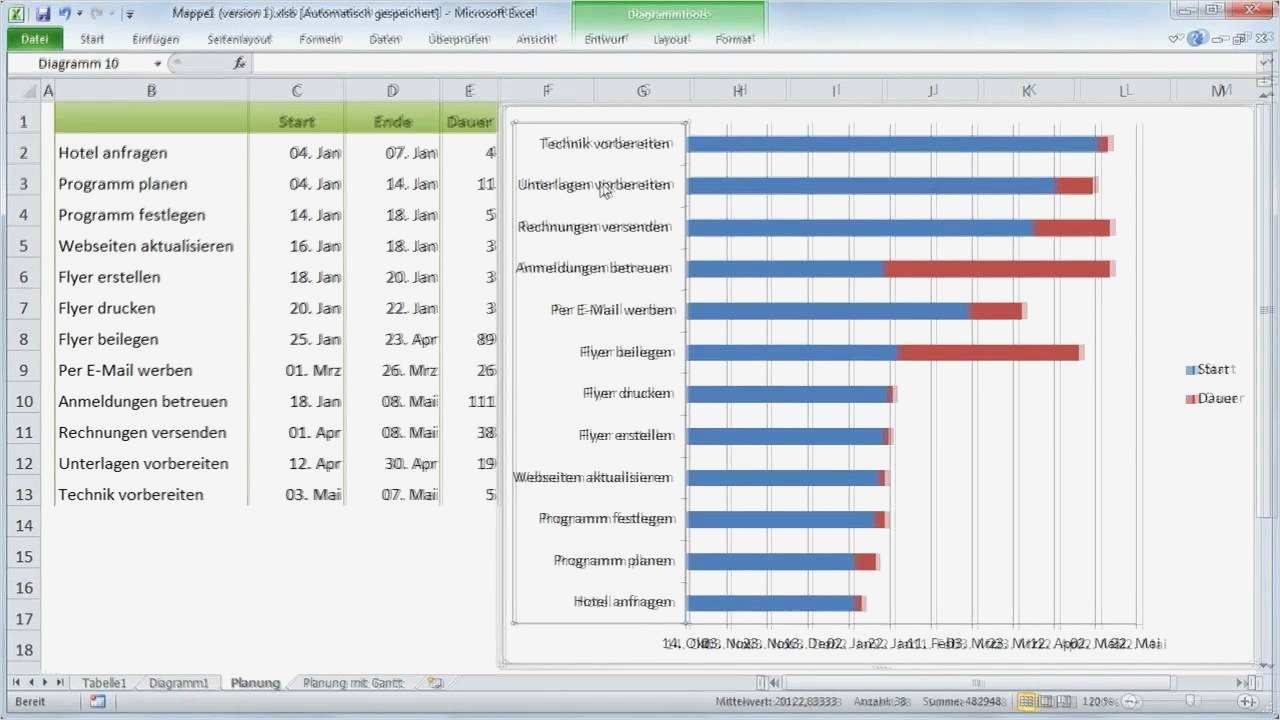Select Page Break Preview icon in status bar
The image size is (1280, 720).
click(1063, 700)
